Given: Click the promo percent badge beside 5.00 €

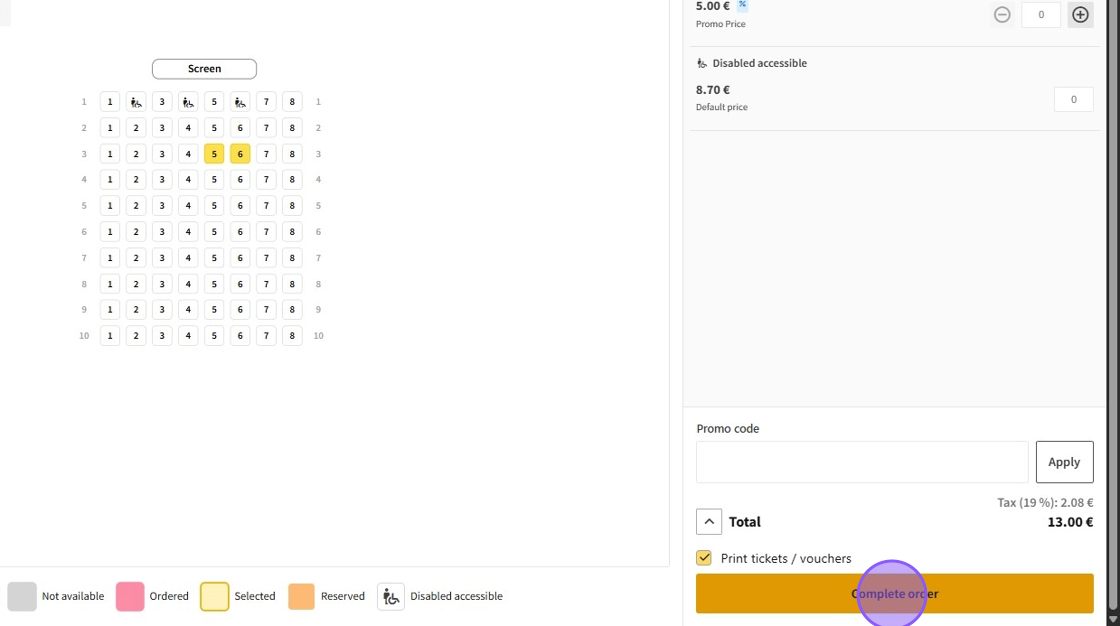Looking at the screenshot, I should (742, 5).
